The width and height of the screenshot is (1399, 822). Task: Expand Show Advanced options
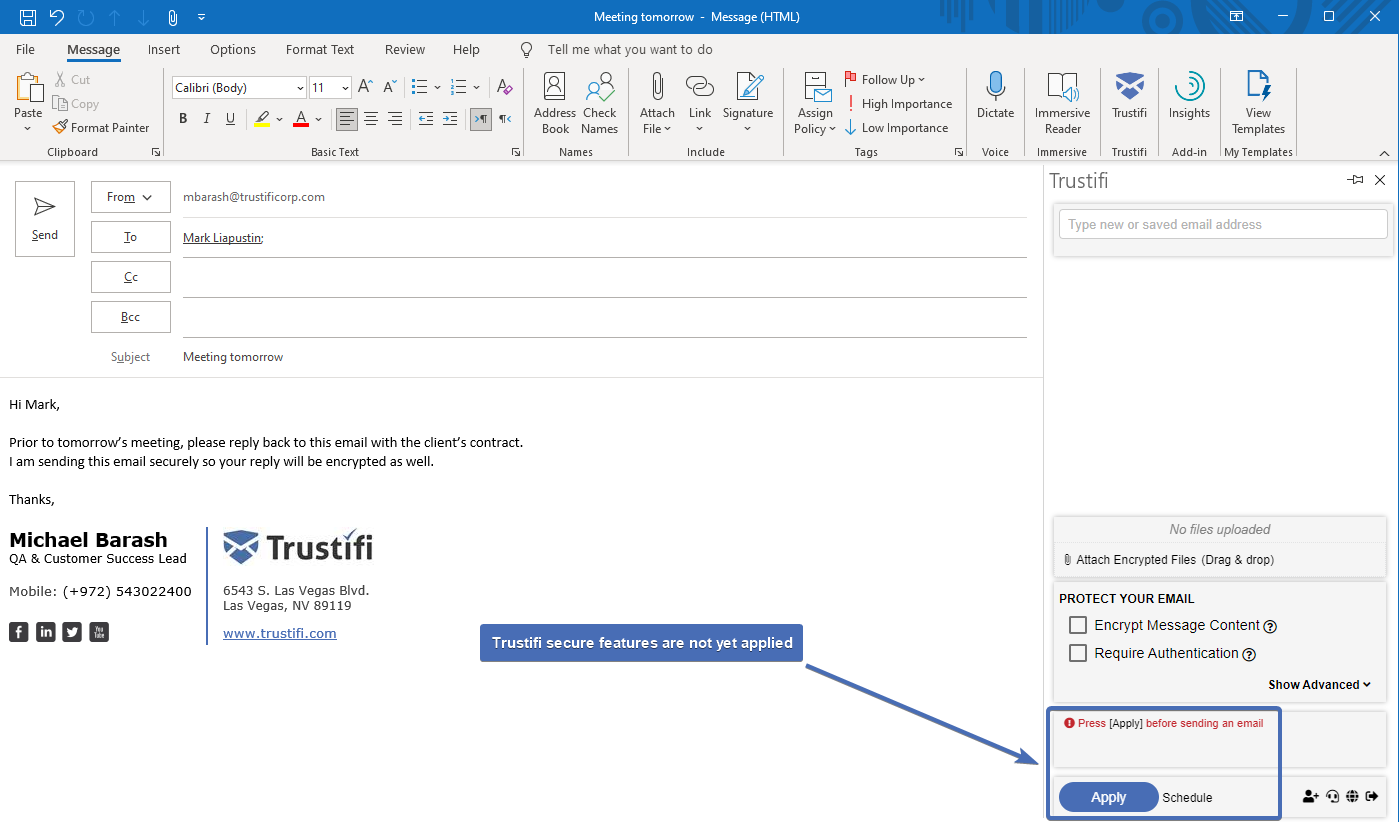[x=1320, y=685]
